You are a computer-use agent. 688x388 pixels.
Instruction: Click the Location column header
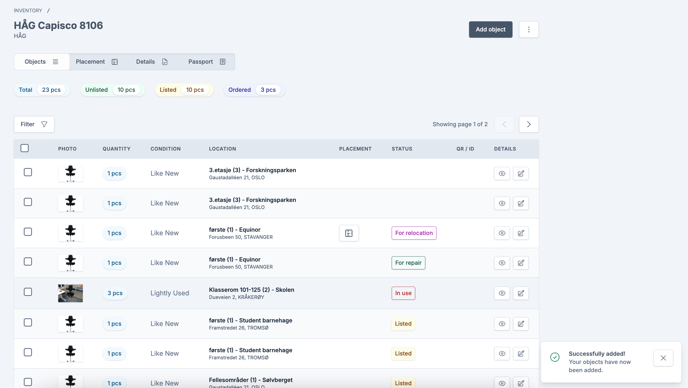tap(222, 149)
